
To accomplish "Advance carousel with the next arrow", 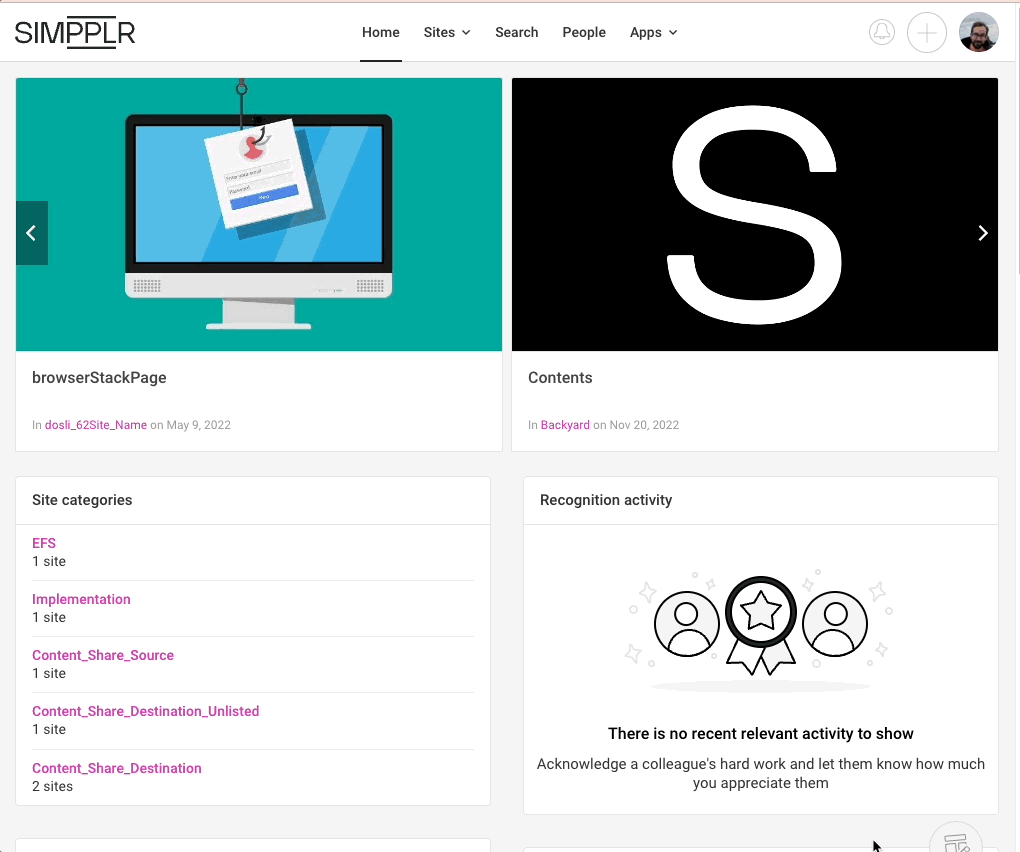I will coord(982,233).
